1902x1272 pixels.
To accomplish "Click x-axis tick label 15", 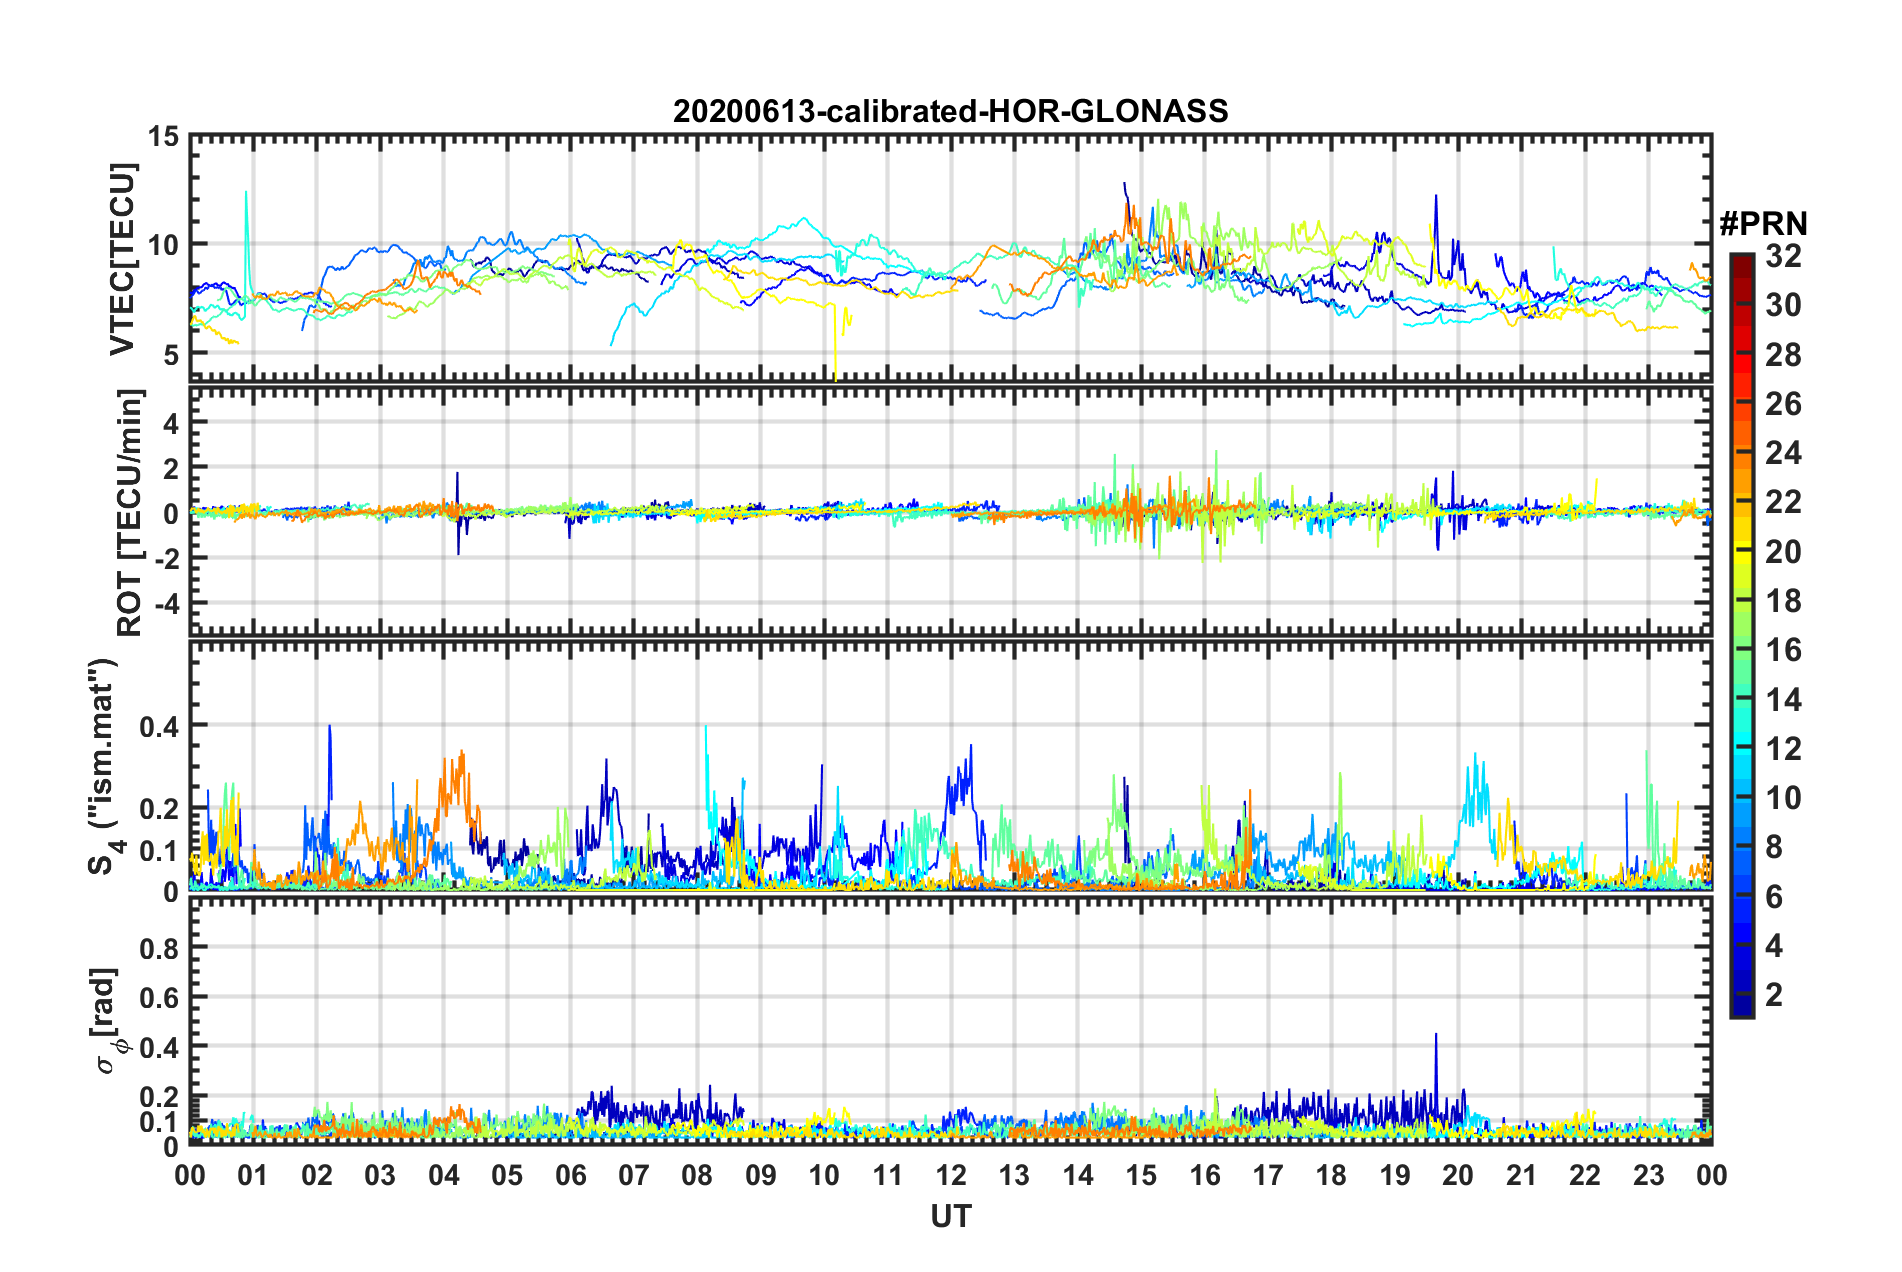I will [1141, 1175].
